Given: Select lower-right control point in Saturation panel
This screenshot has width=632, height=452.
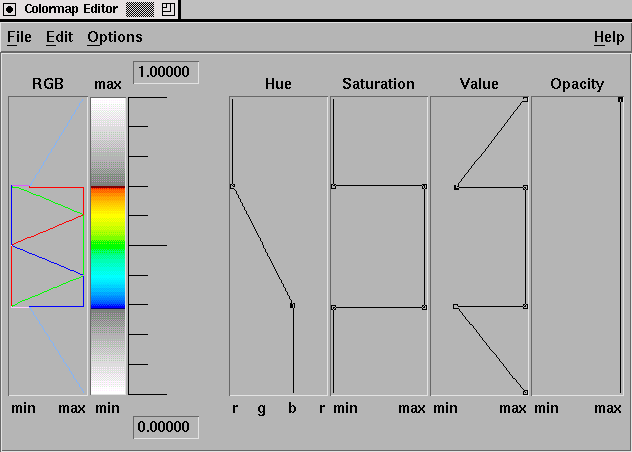Looking at the screenshot, I should 425,307.
